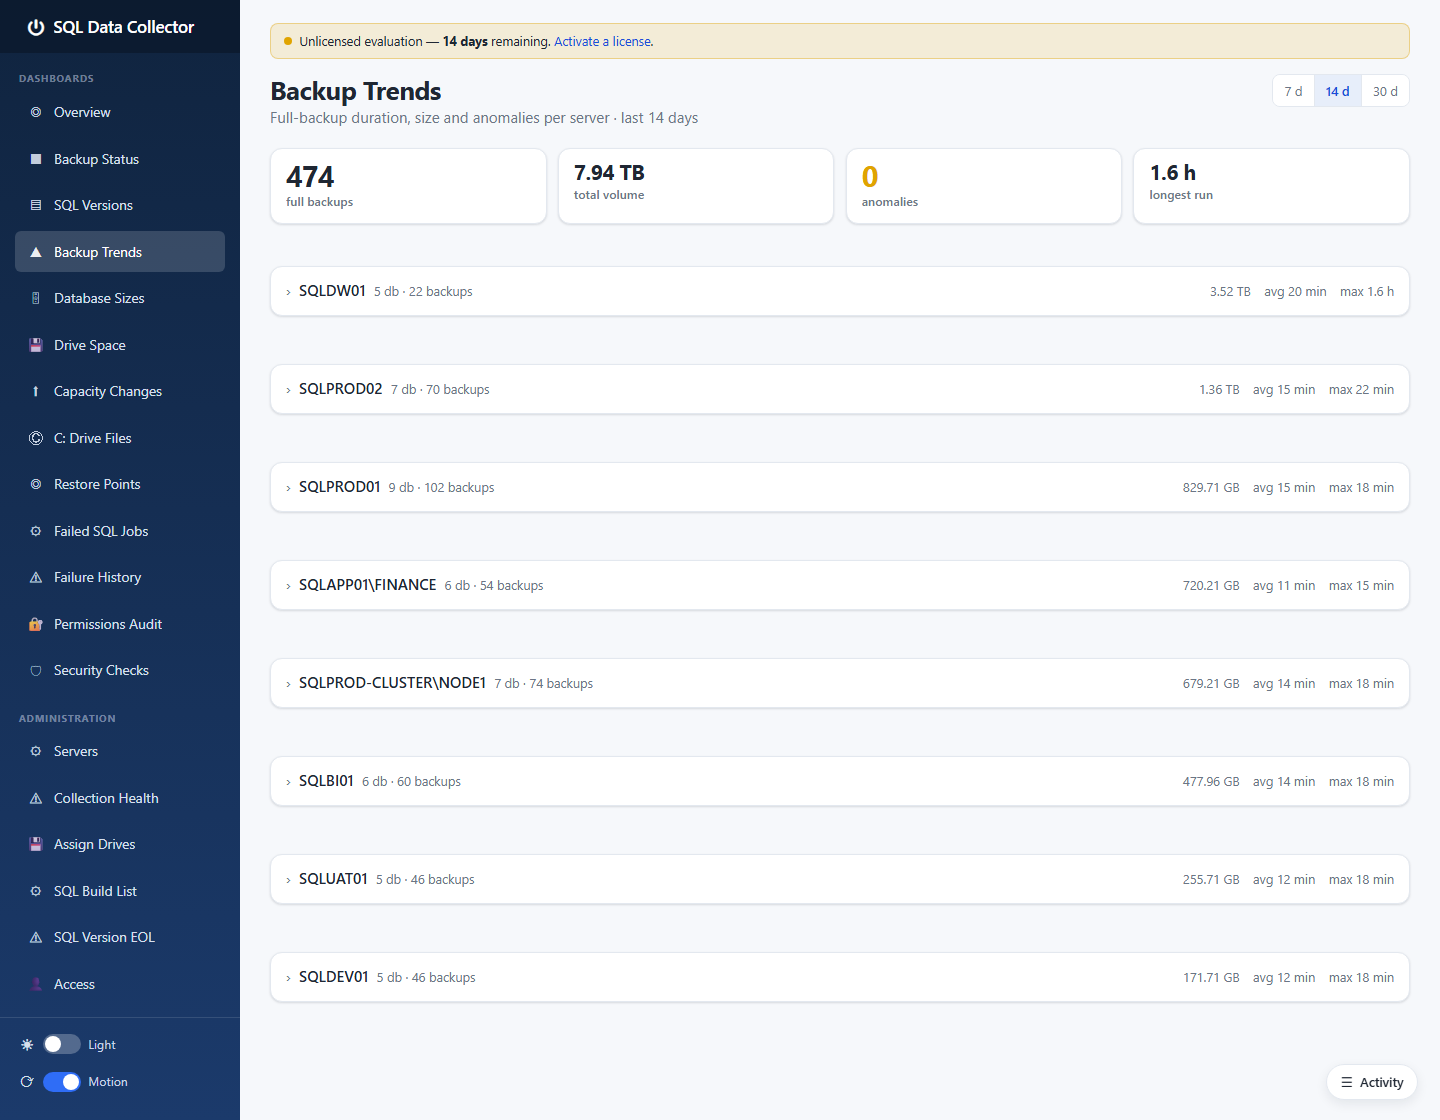This screenshot has height=1120, width=1440.
Task: Expand the SQLBI01 server row
Action: [x=840, y=781]
